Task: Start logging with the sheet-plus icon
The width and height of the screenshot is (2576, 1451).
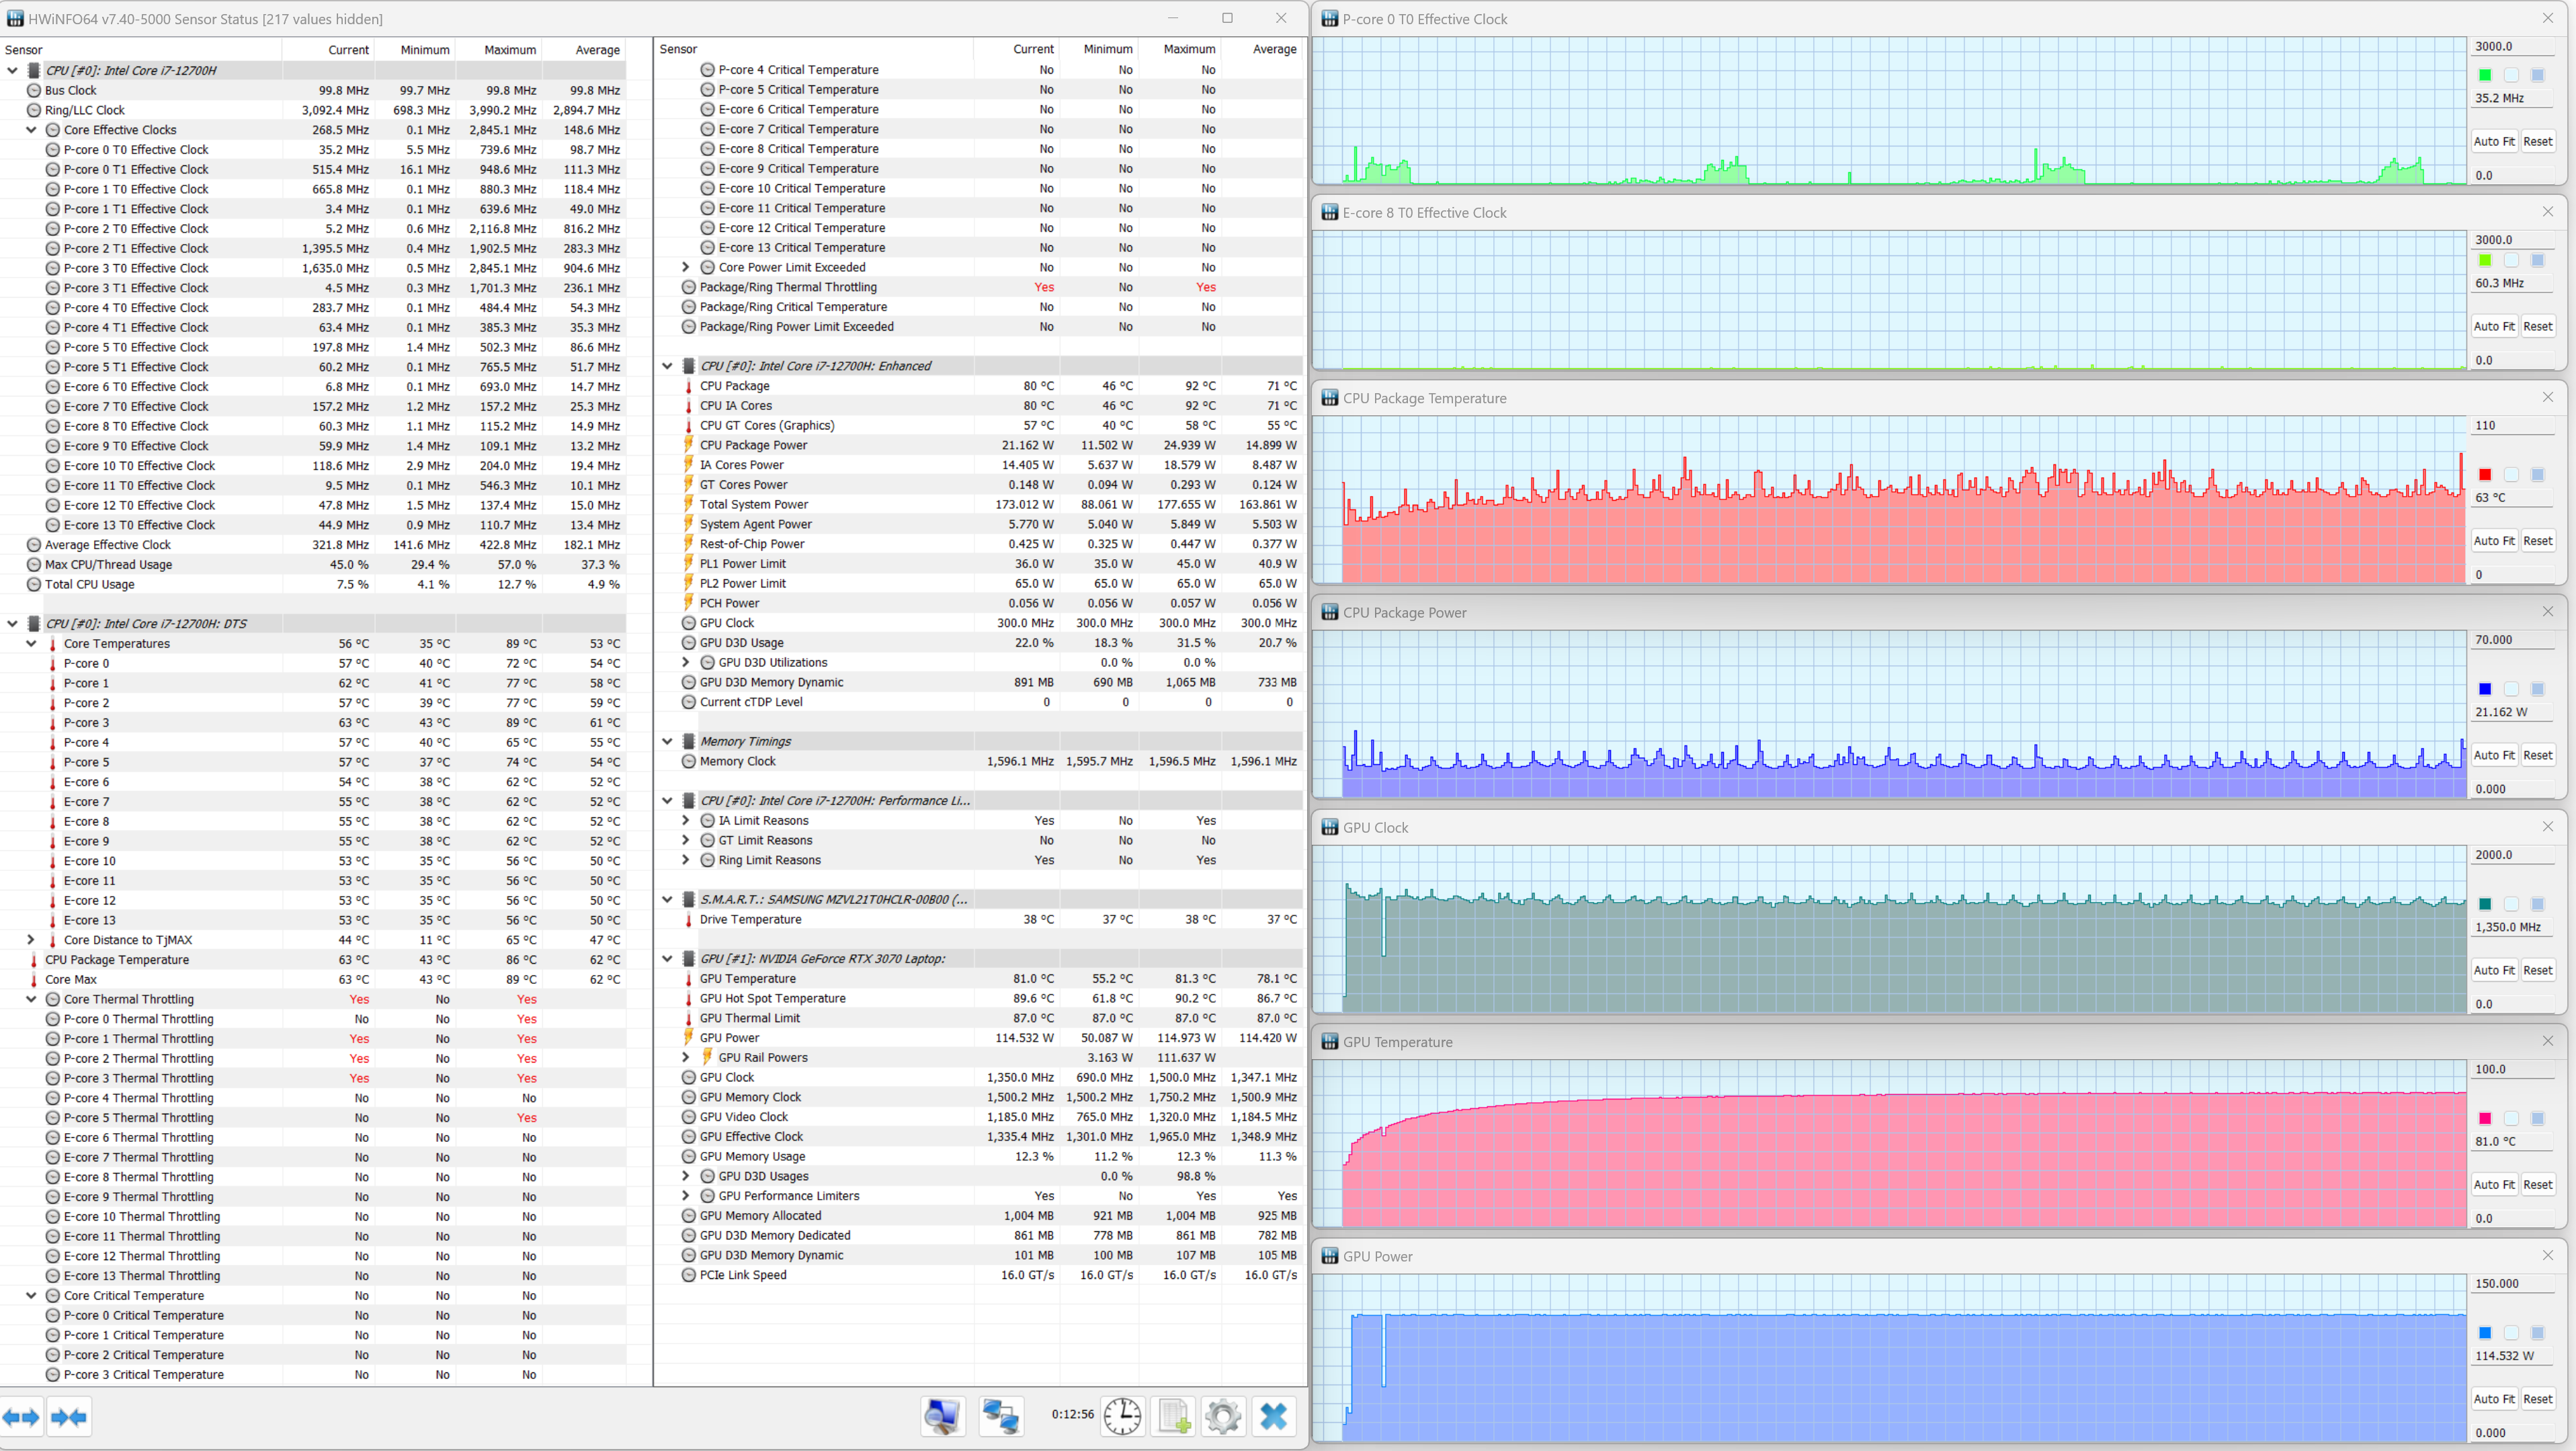Action: (x=1174, y=1416)
